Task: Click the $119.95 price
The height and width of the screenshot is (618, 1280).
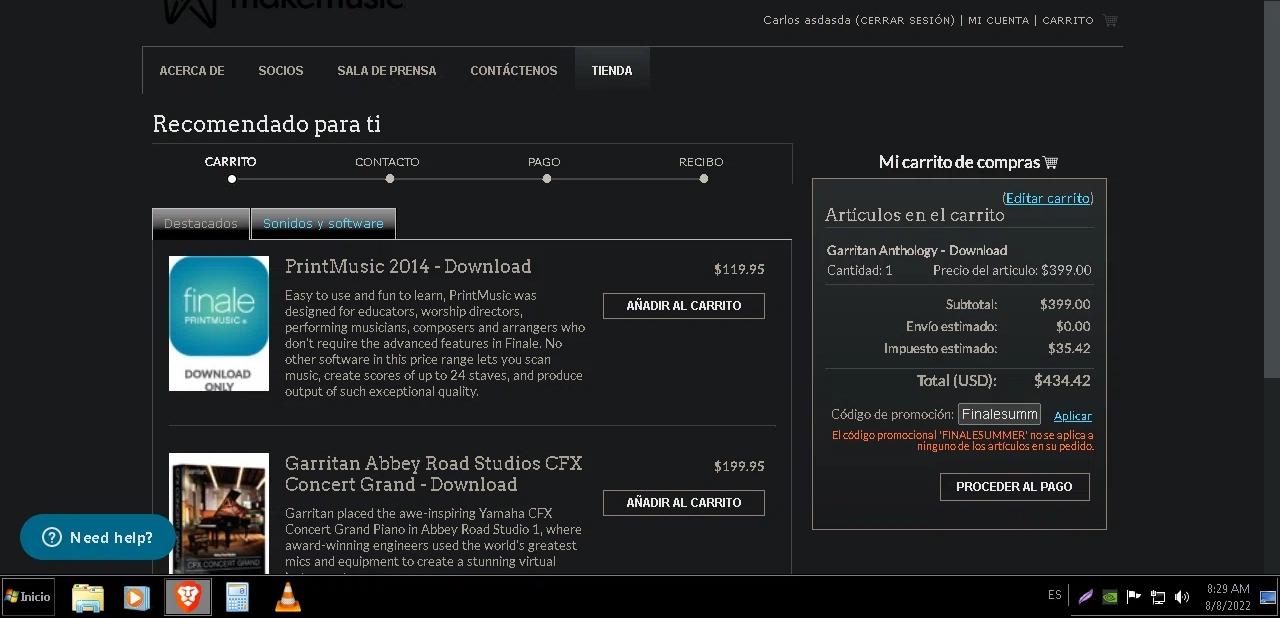Action: 739,269
